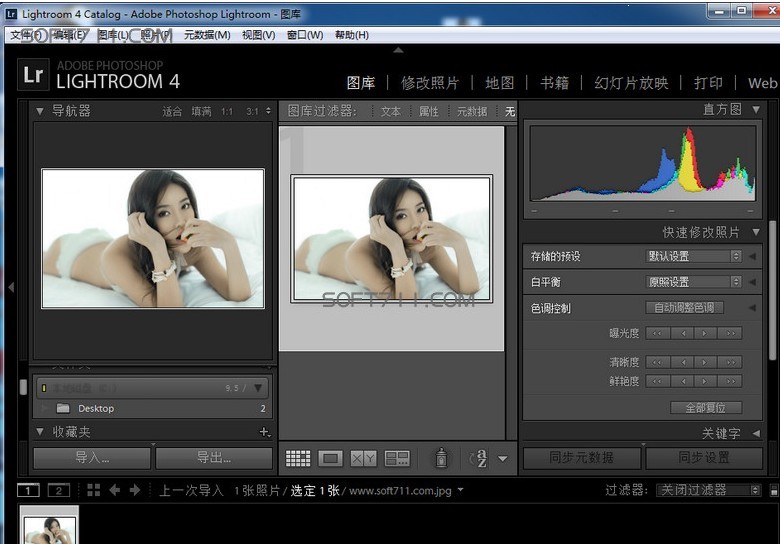Click the Lr logo identity plate

(33, 75)
